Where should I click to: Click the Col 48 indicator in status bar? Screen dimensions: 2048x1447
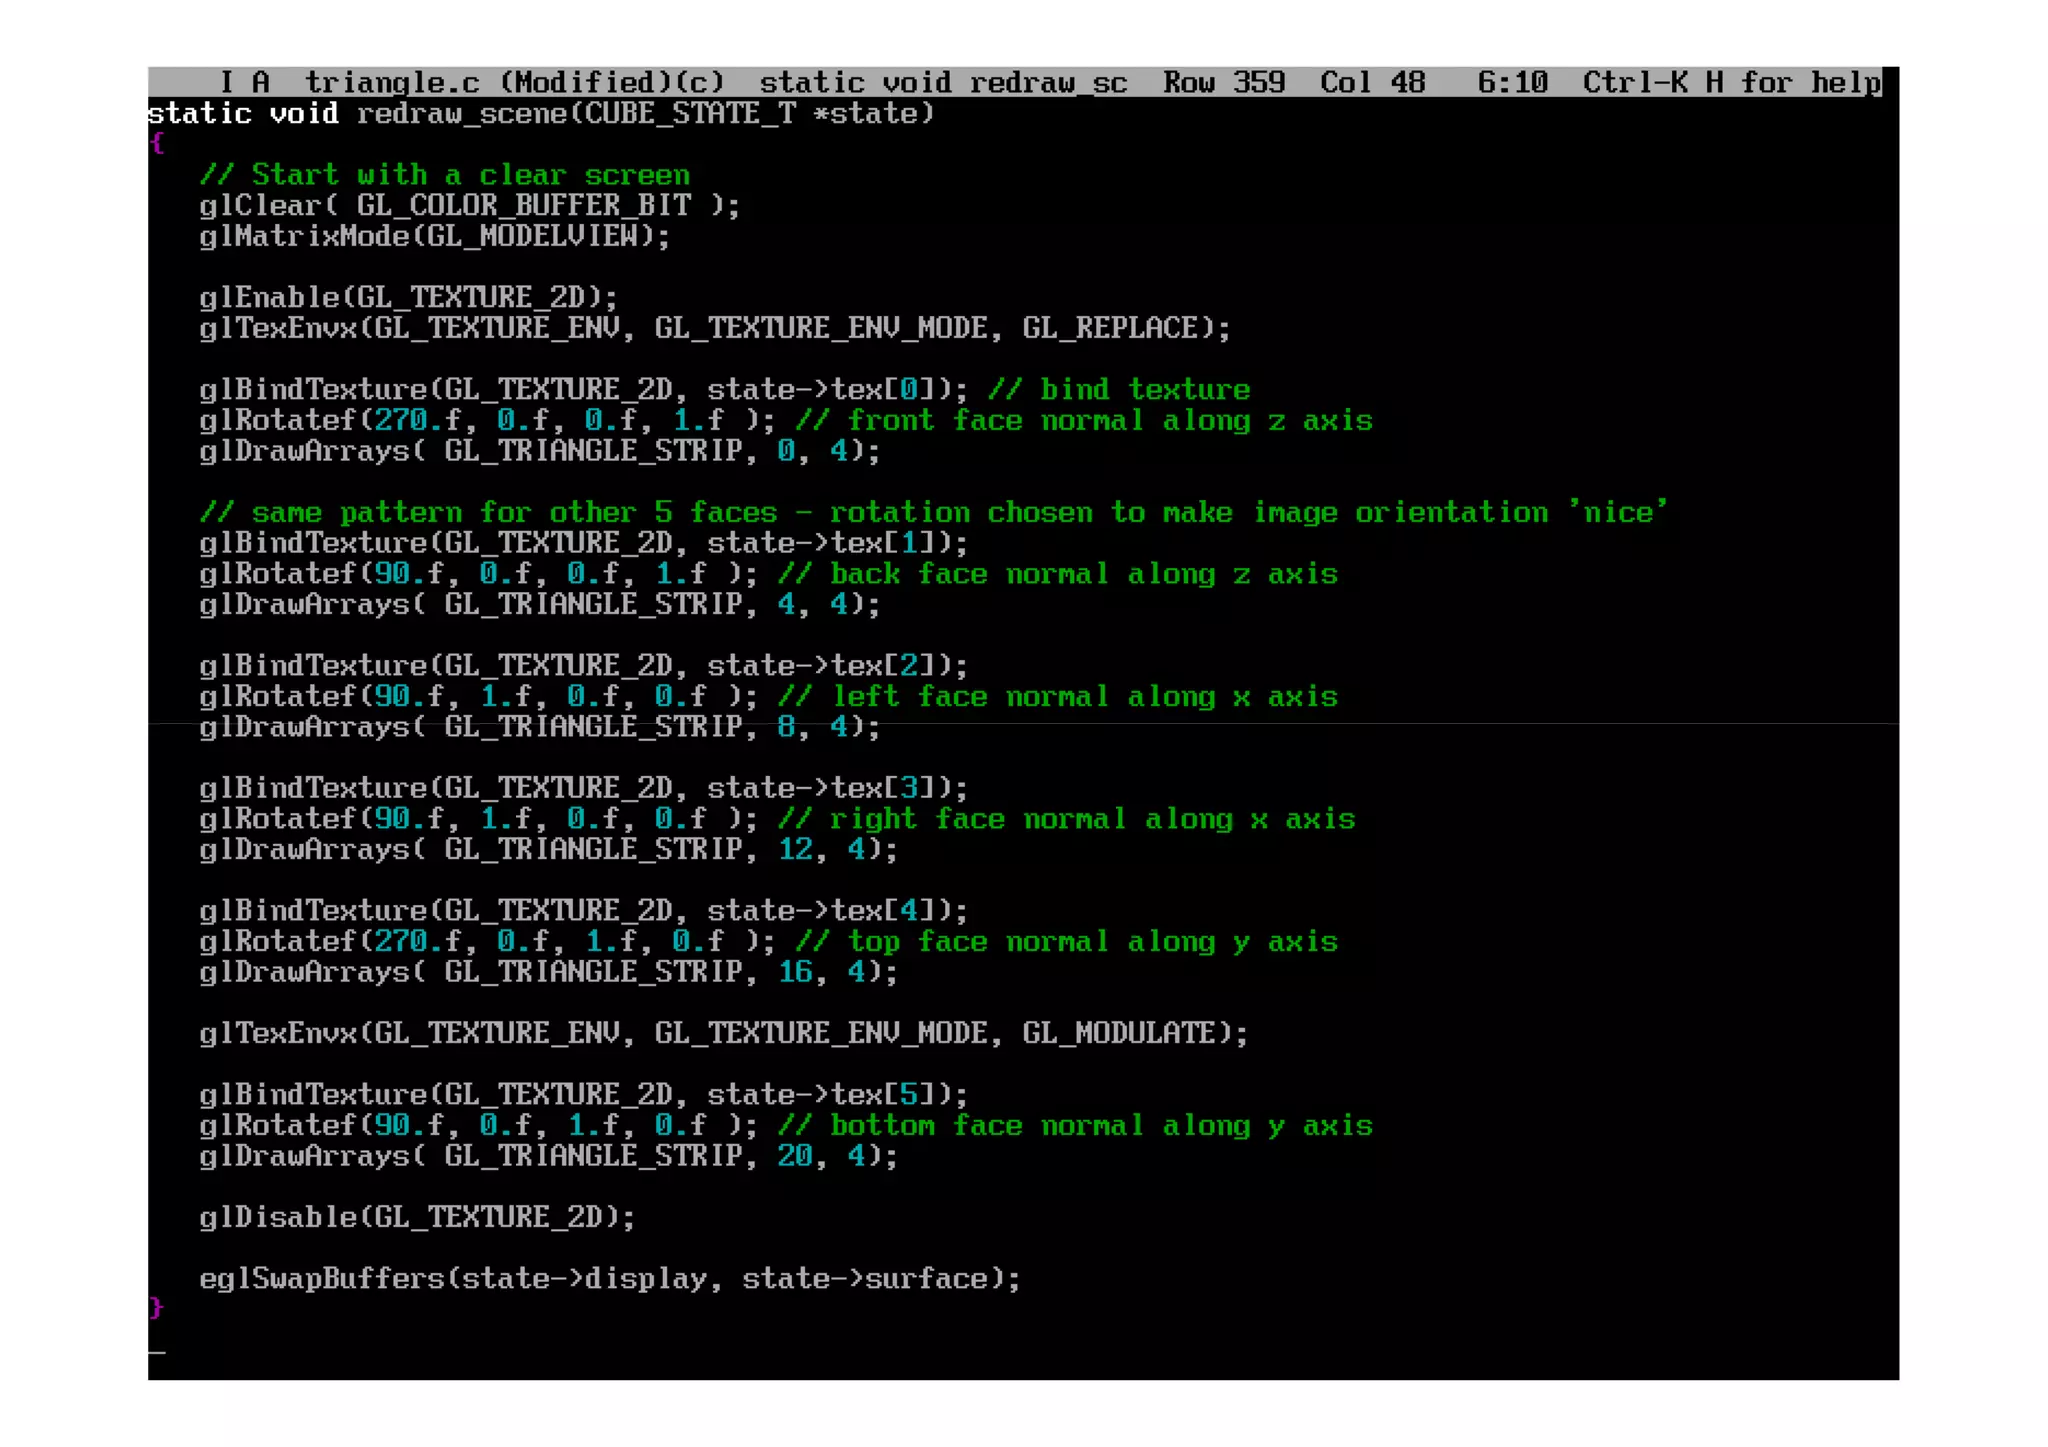point(1372,82)
